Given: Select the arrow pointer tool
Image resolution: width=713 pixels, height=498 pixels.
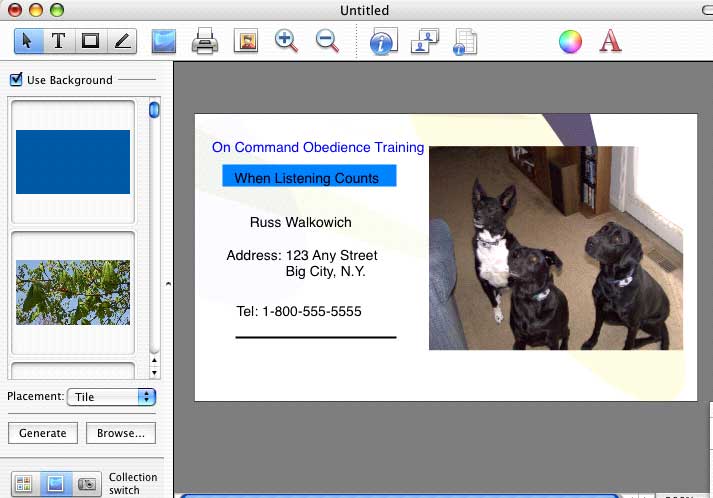Looking at the screenshot, I should 29,41.
